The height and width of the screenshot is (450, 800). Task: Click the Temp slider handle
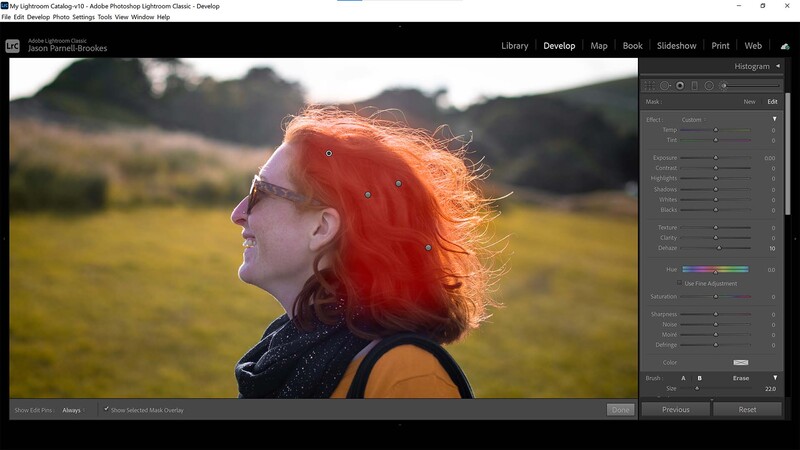tap(715, 130)
